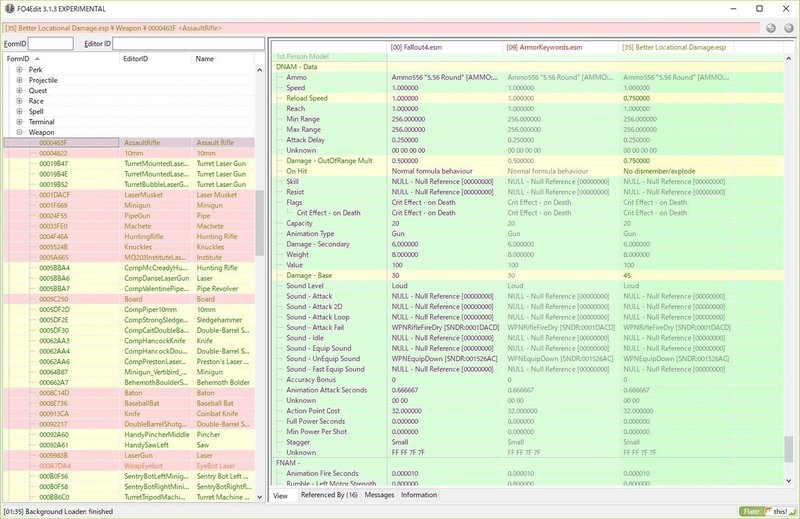Click the Damage - Base value 45
Viewport: 800px width, 519px height.
coord(627,276)
